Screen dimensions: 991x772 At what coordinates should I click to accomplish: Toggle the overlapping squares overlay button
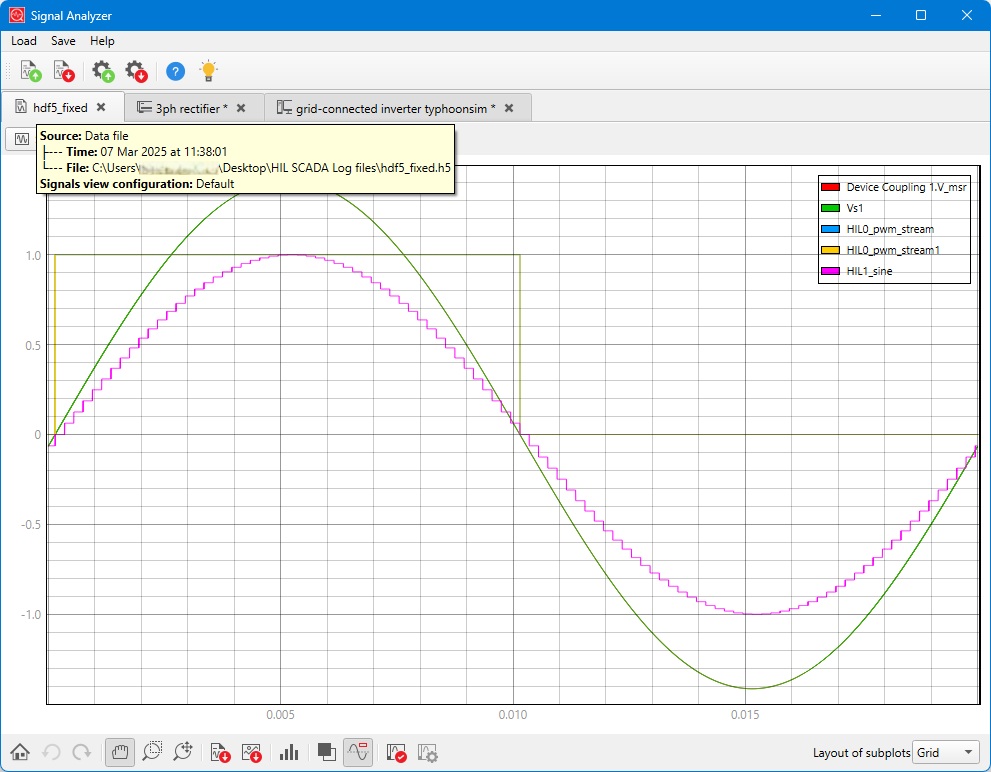pyautogui.click(x=326, y=752)
